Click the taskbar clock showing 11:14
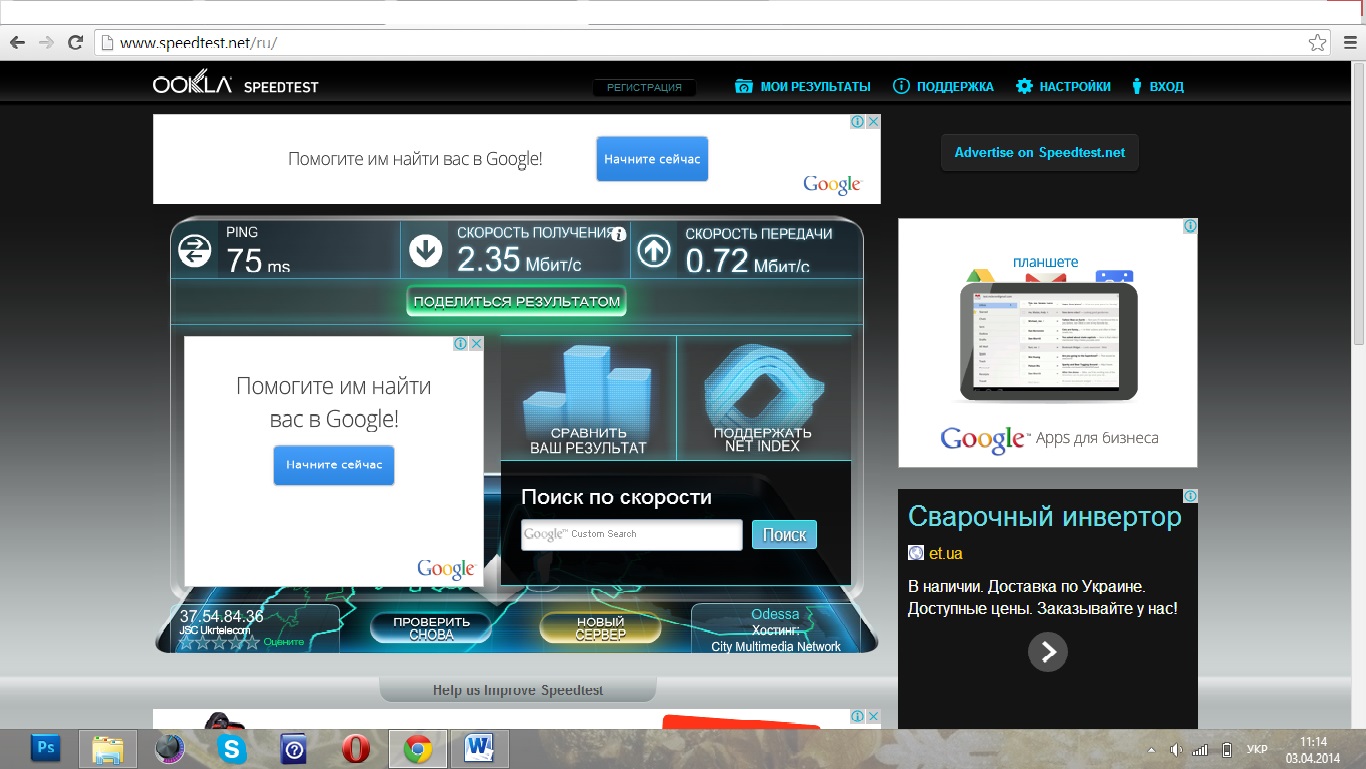 coord(1313,750)
